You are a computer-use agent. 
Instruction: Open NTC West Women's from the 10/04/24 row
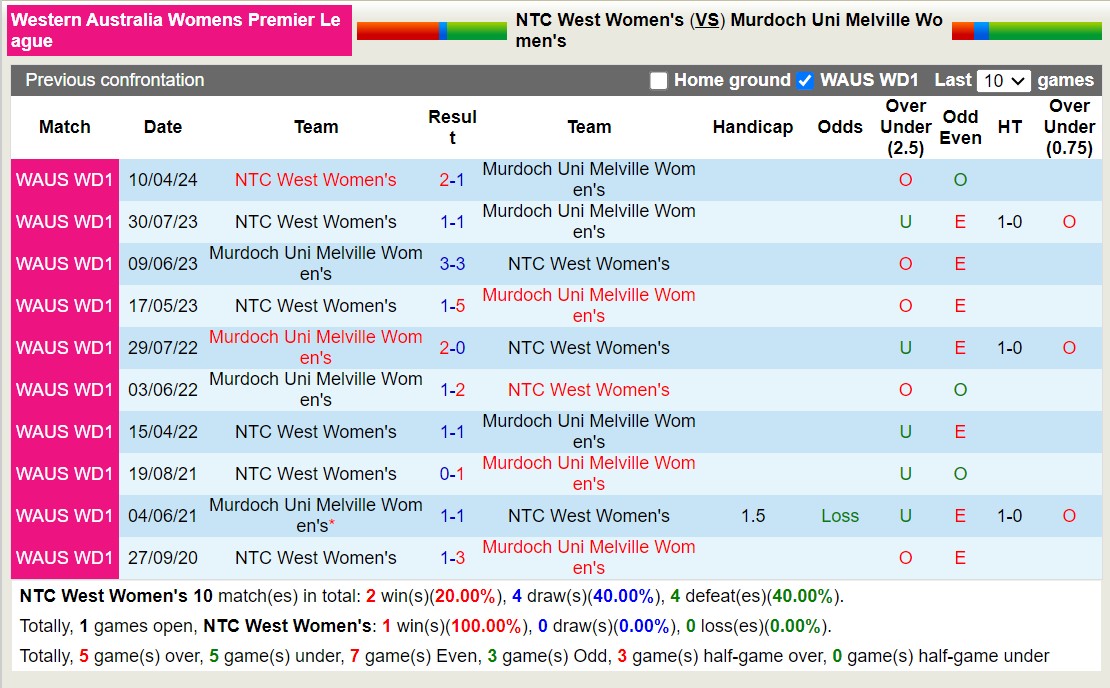[x=316, y=179]
